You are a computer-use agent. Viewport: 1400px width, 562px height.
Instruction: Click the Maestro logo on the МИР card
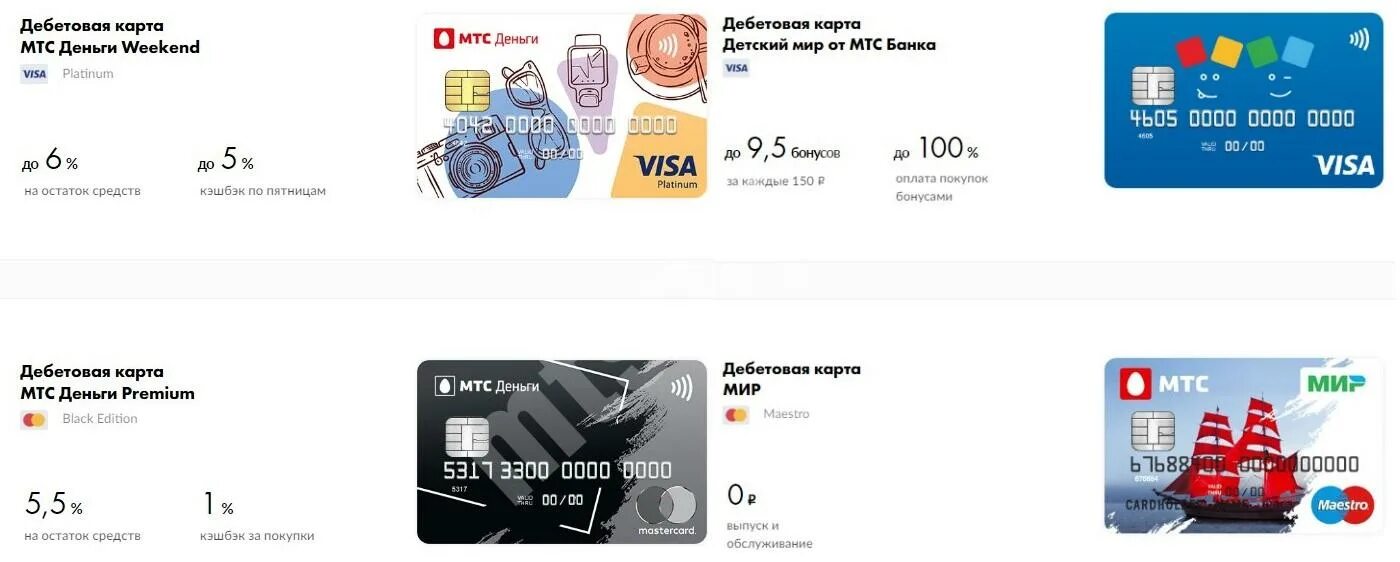tap(1343, 505)
